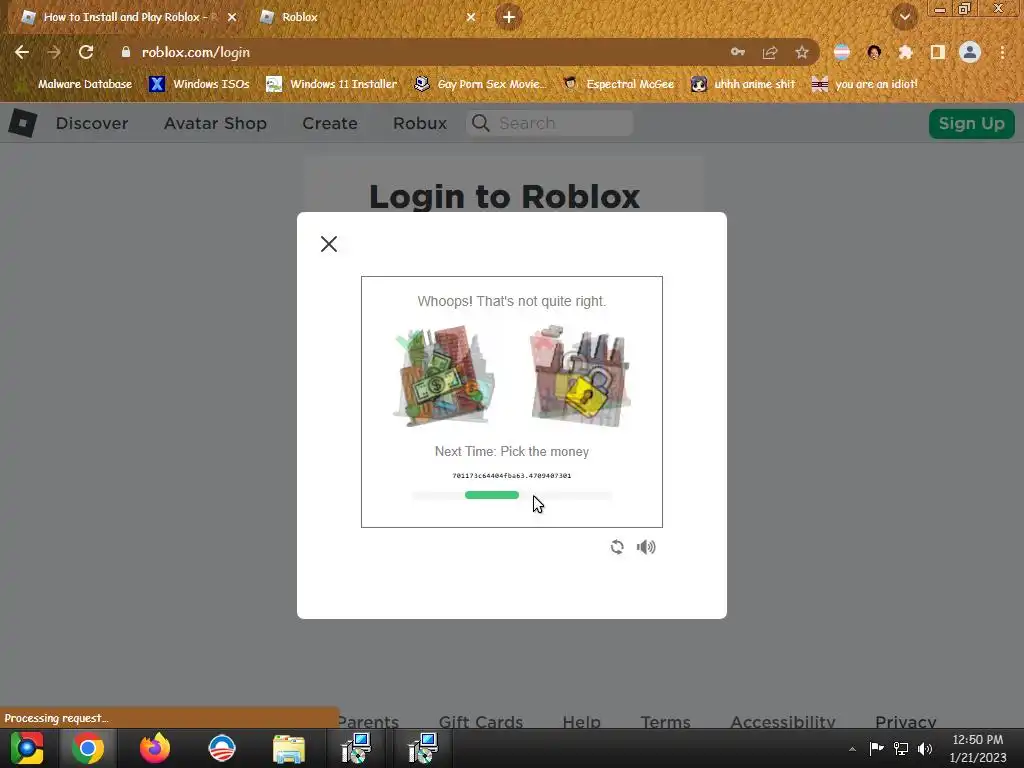Open the Chrome profile avatar menu
The width and height of the screenshot is (1024, 768).
[970, 52]
